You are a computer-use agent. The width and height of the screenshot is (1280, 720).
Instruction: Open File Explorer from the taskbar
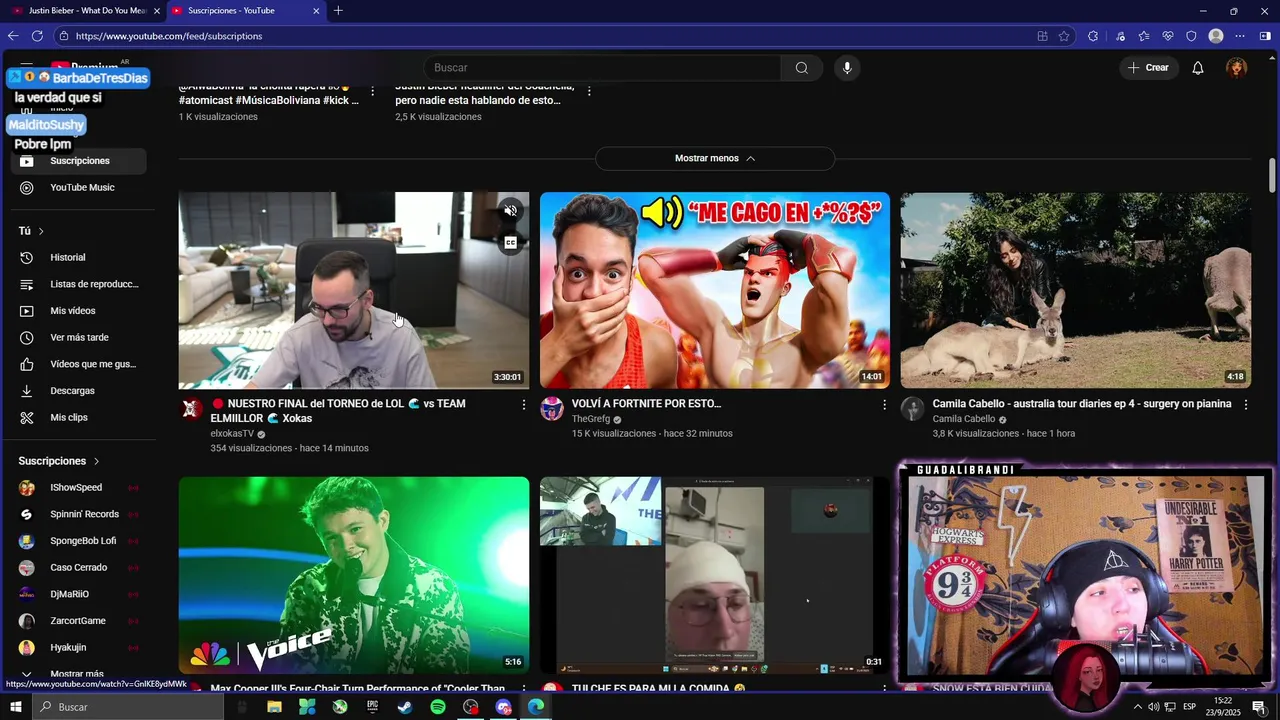point(274,707)
